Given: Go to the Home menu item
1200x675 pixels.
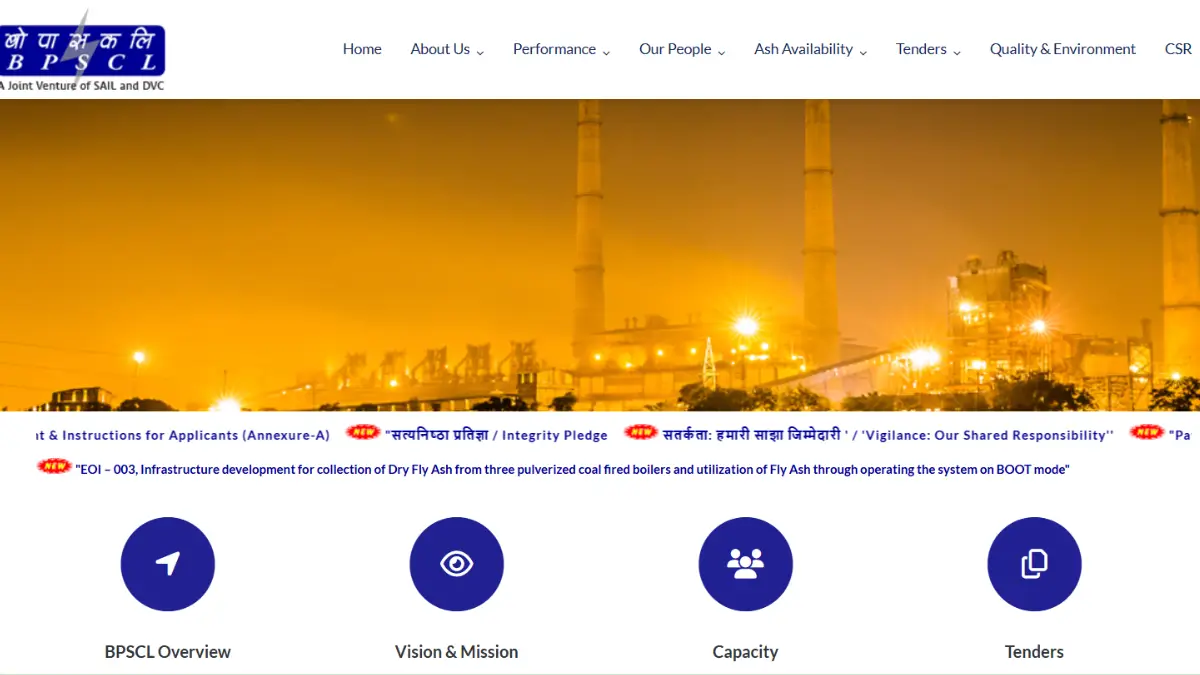Looking at the screenshot, I should pos(362,49).
